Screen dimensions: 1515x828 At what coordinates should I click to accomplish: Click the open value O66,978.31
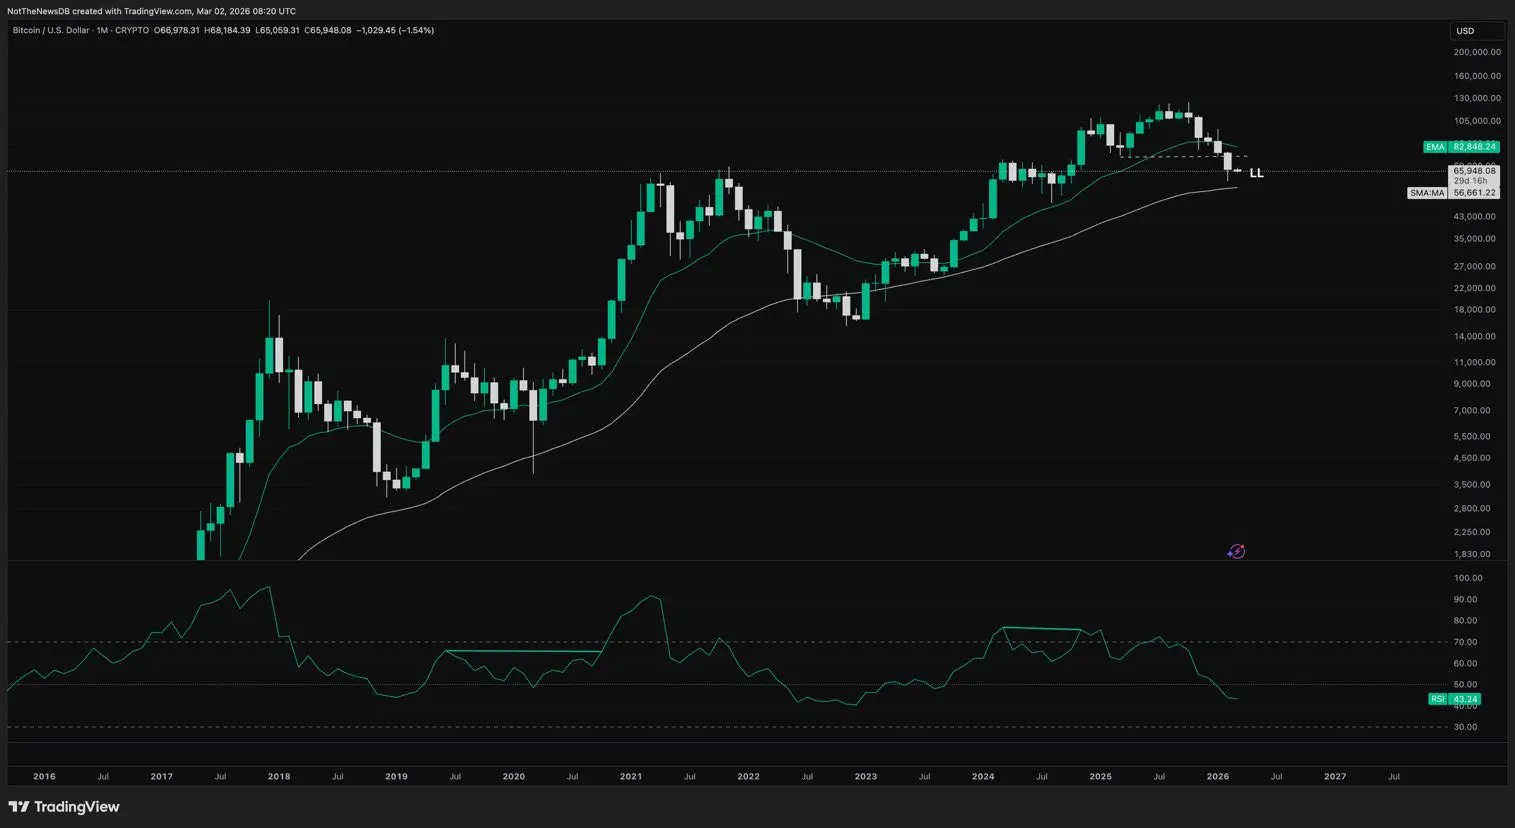tap(177, 30)
